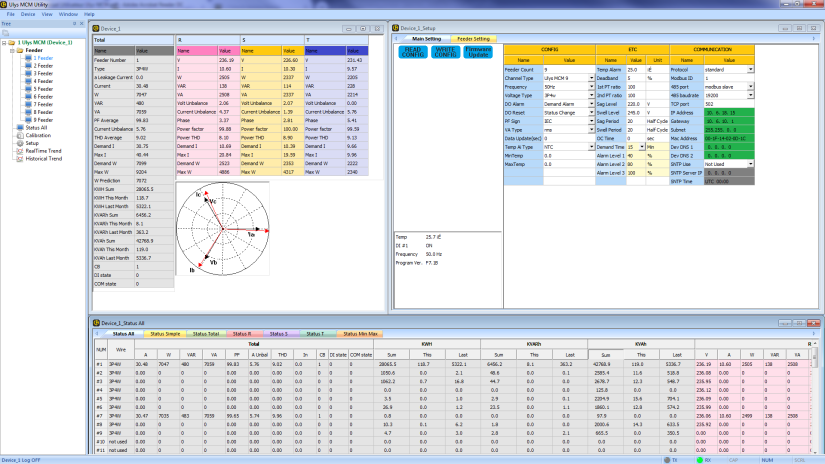Click the Alarm Level 1 value field
825x464 pixels.
point(636,156)
